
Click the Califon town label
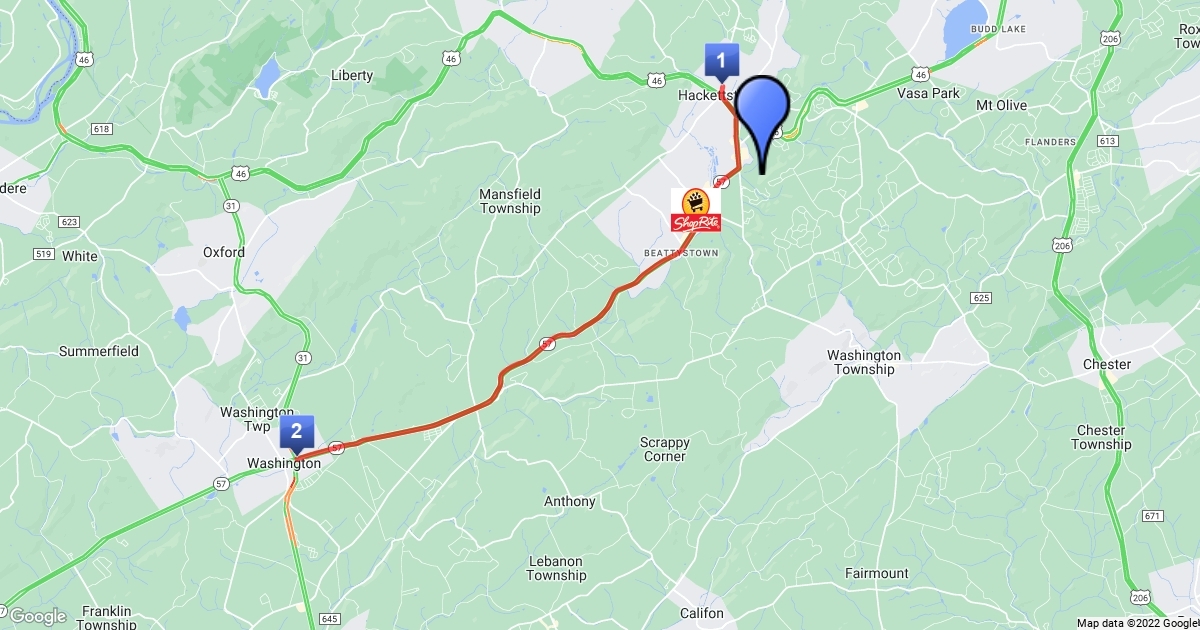coord(701,612)
